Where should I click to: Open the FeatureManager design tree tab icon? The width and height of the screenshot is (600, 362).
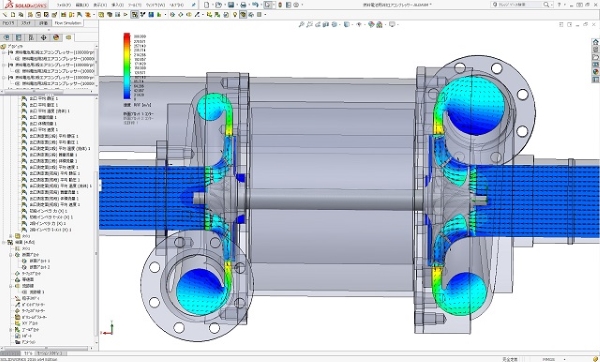[x=6, y=38]
